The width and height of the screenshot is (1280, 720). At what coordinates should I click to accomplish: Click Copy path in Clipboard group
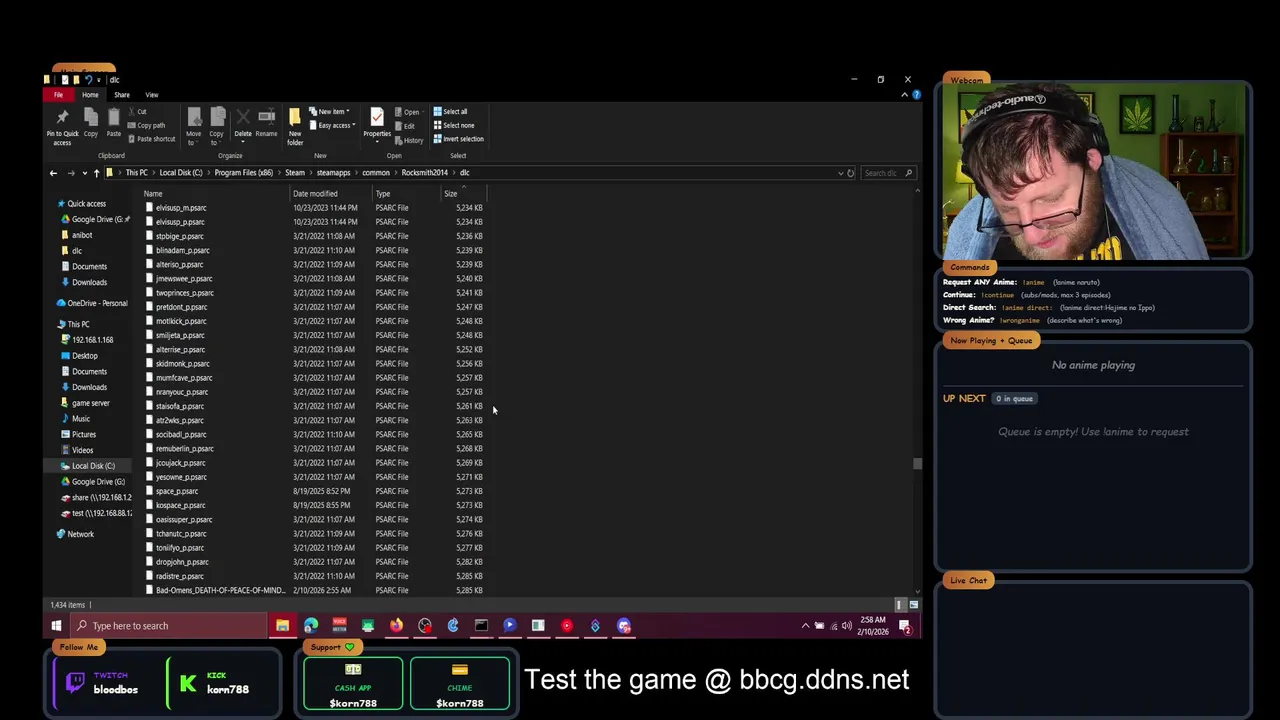pos(147,125)
